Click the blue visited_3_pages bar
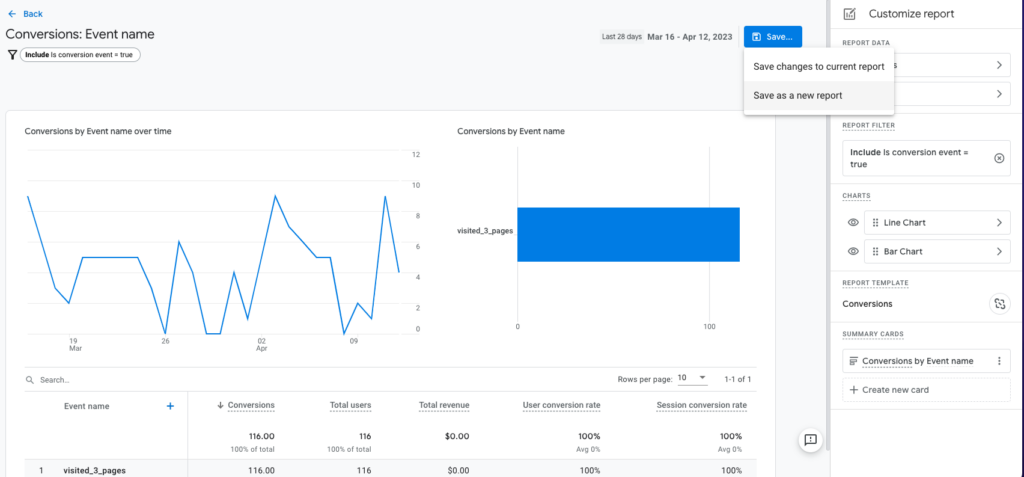The height and width of the screenshot is (477, 1024). [x=628, y=235]
